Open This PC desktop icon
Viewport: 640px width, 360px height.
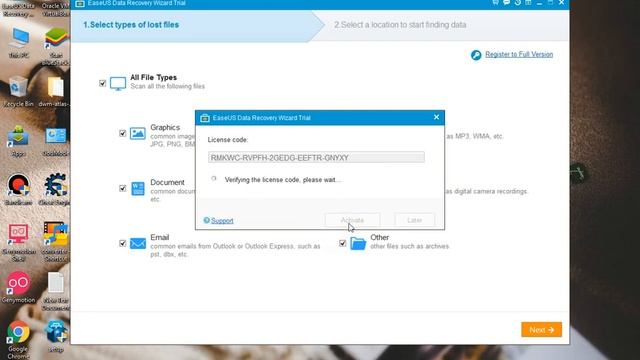[18, 43]
